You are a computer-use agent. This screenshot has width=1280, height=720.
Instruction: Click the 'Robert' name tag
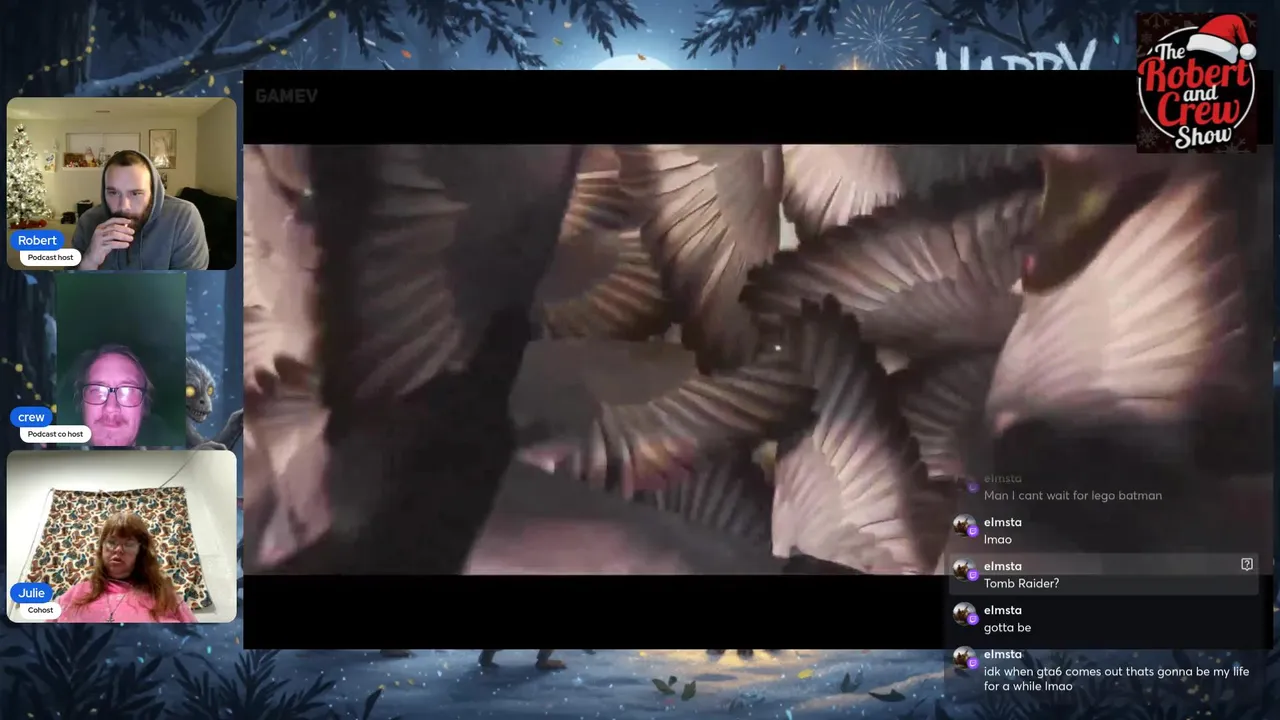pos(37,240)
